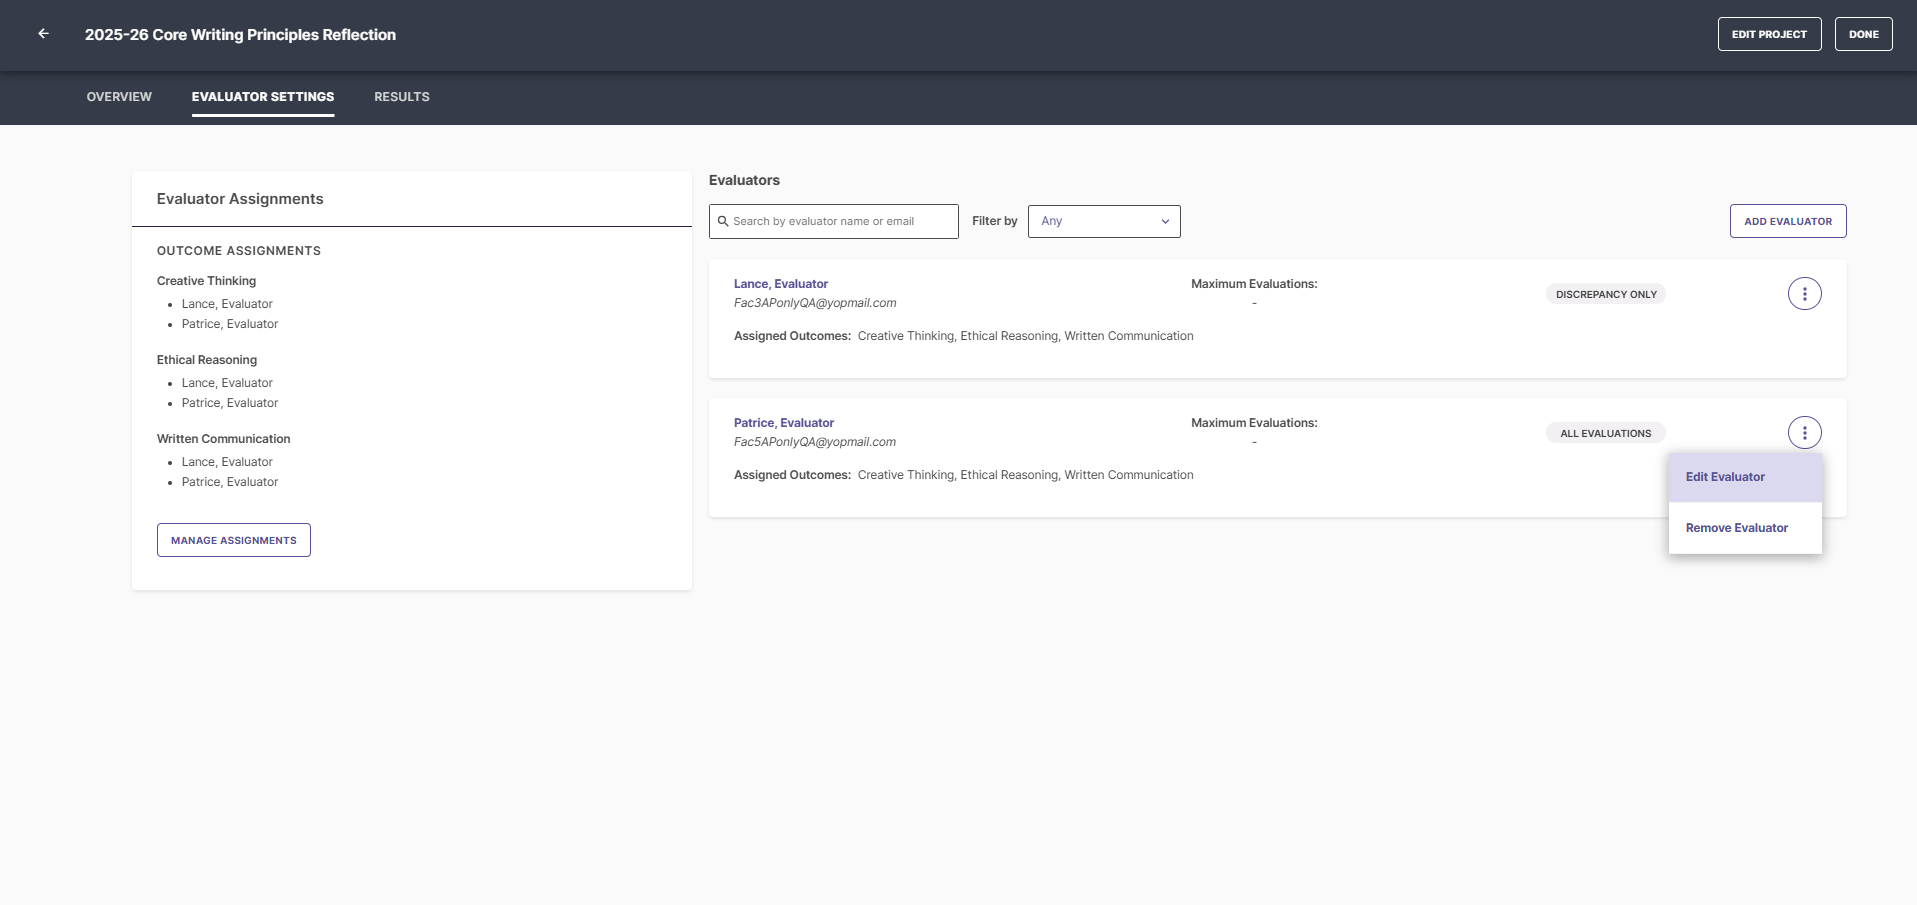Click the Fac3APonlyQA@yopmail.com email
1917x905 pixels.
tap(815, 303)
